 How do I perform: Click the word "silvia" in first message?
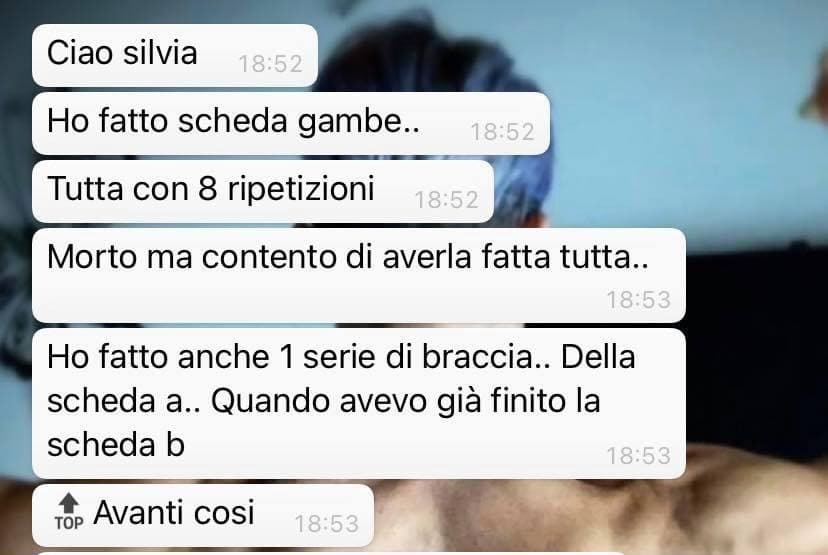tap(159, 53)
